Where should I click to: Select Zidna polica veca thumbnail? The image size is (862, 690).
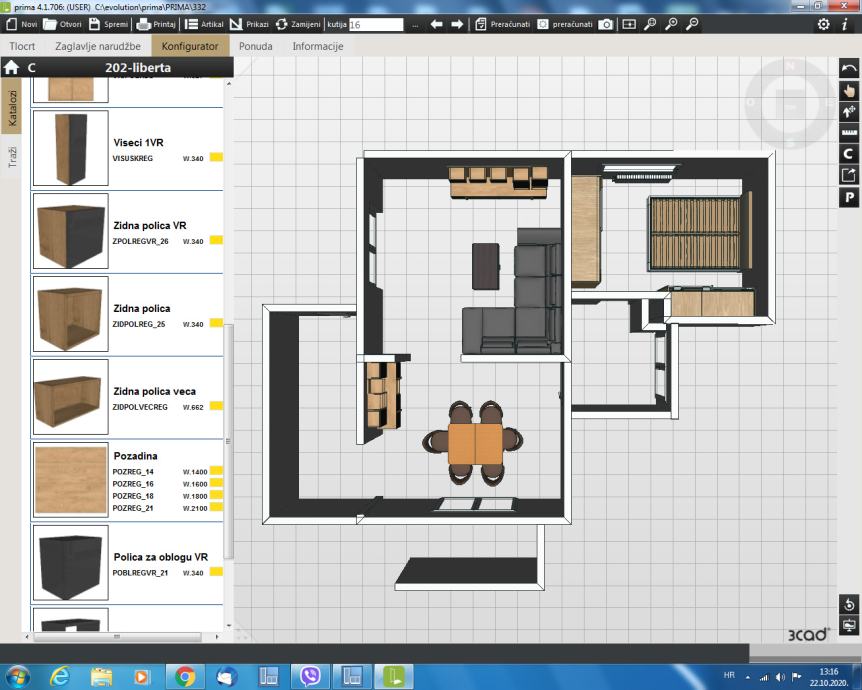70,397
